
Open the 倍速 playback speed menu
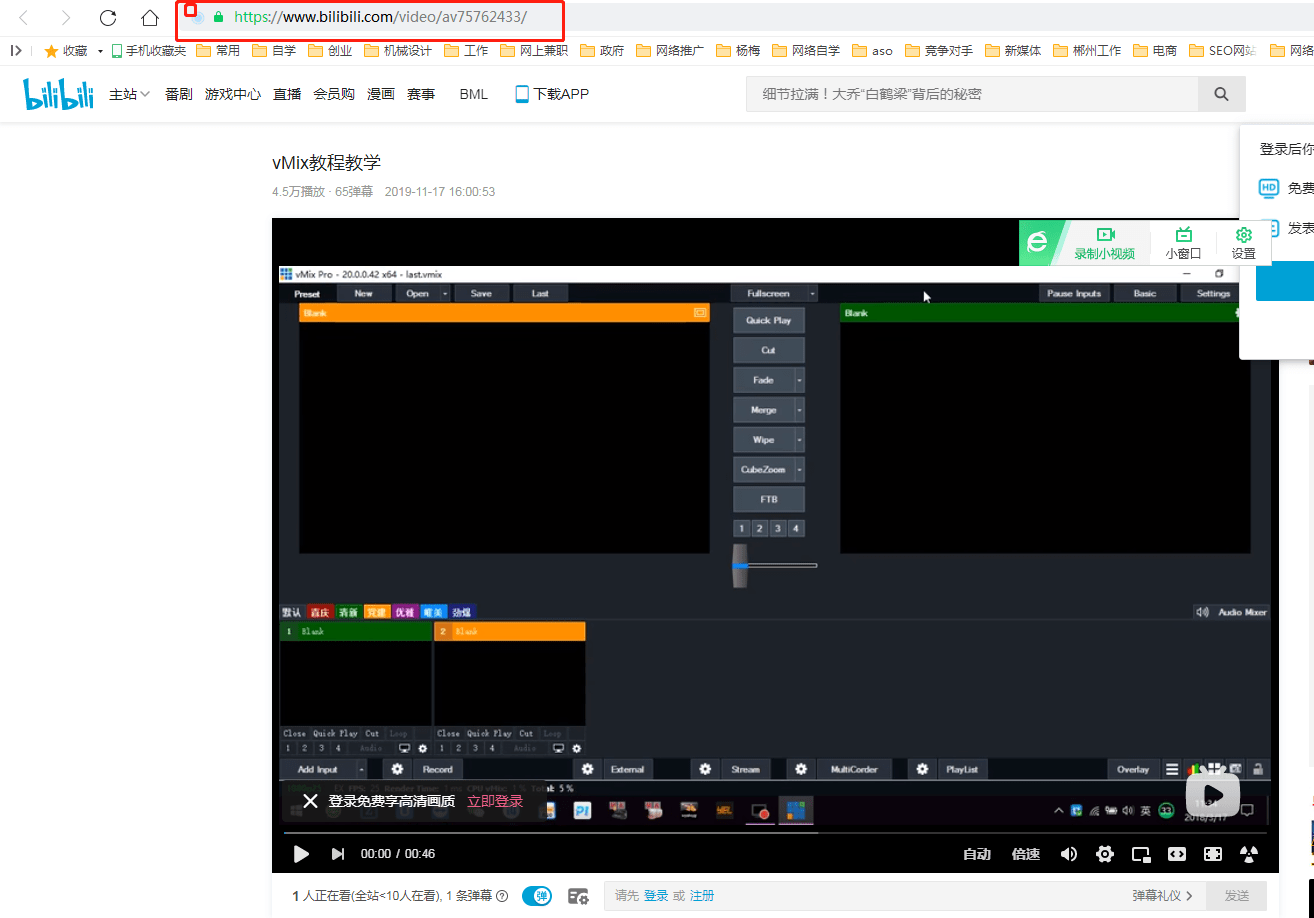(1026, 854)
